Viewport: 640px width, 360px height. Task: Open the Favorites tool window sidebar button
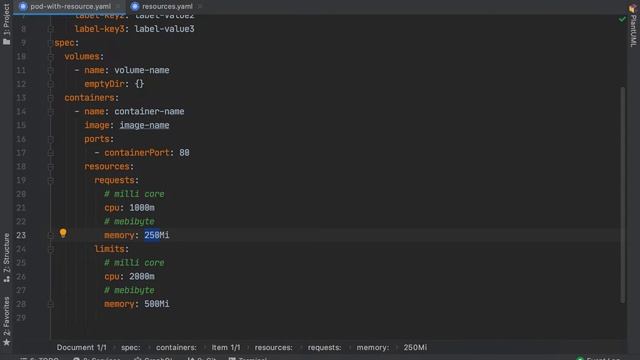pyautogui.click(x=6, y=322)
